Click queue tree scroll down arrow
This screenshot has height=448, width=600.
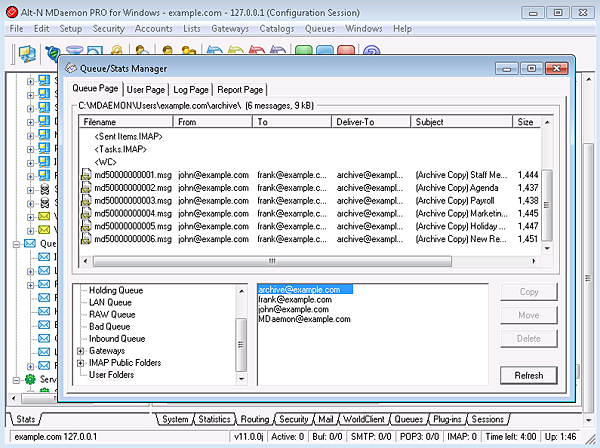pyautogui.click(x=241, y=379)
